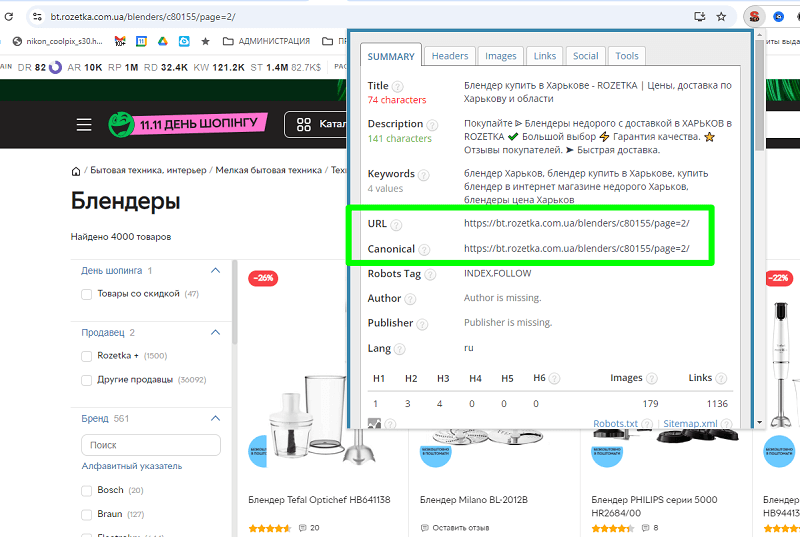Click the PHILIPS blender star rating
The height and width of the screenshot is (537, 800).
pyautogui.click(x=612, y=528)
